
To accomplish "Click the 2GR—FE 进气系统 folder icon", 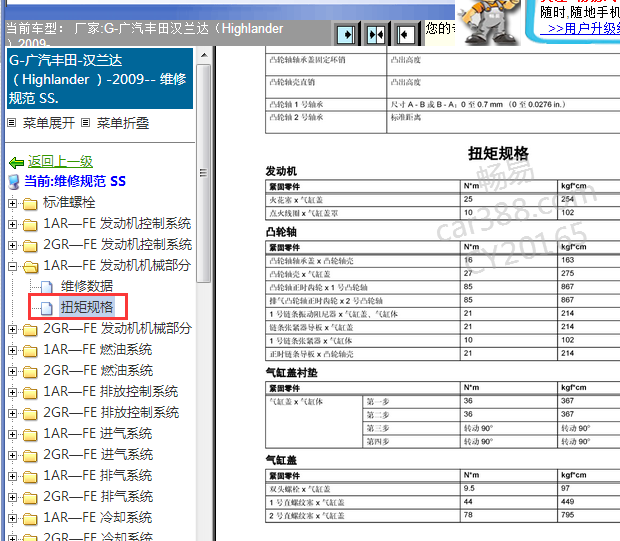I will click(30, 455).
